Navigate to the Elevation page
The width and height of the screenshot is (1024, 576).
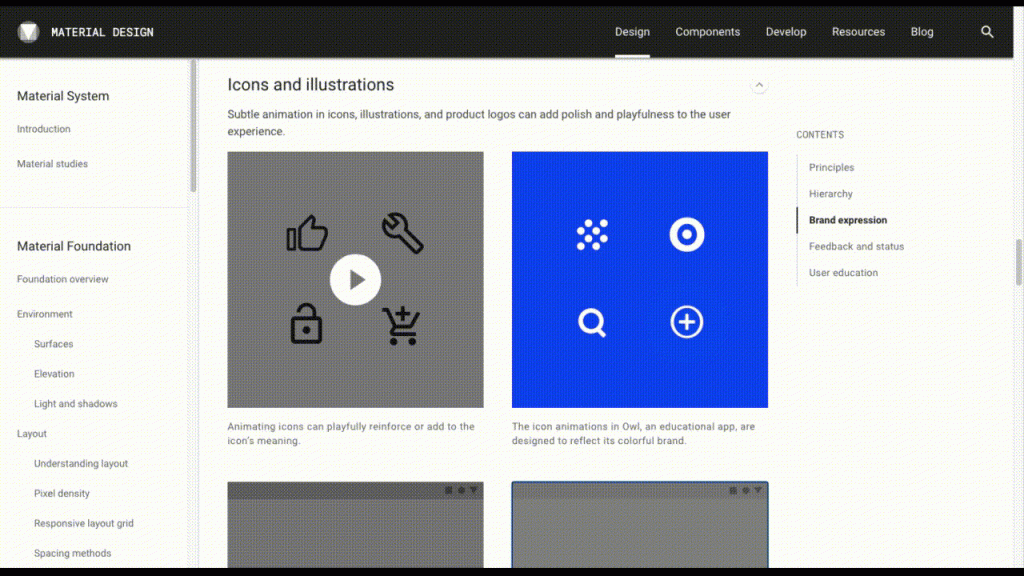[52, 373]
